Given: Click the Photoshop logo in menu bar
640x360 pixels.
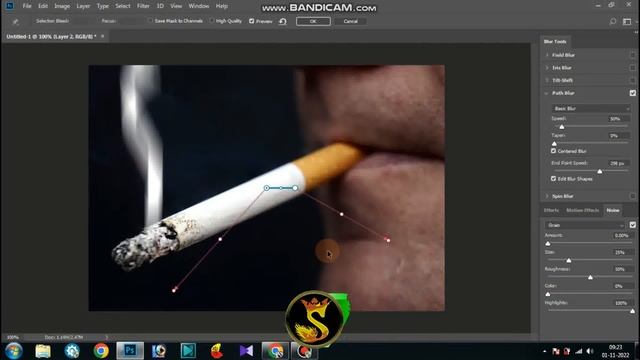Looking at the screenshot, I should coord(9,6).
